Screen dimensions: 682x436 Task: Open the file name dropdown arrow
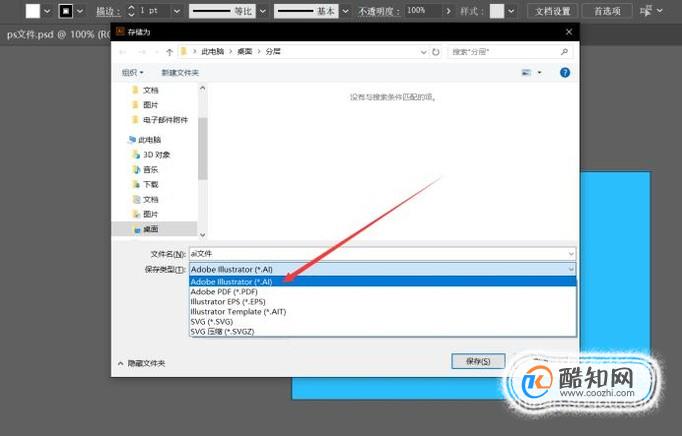[x=571, y=254]
